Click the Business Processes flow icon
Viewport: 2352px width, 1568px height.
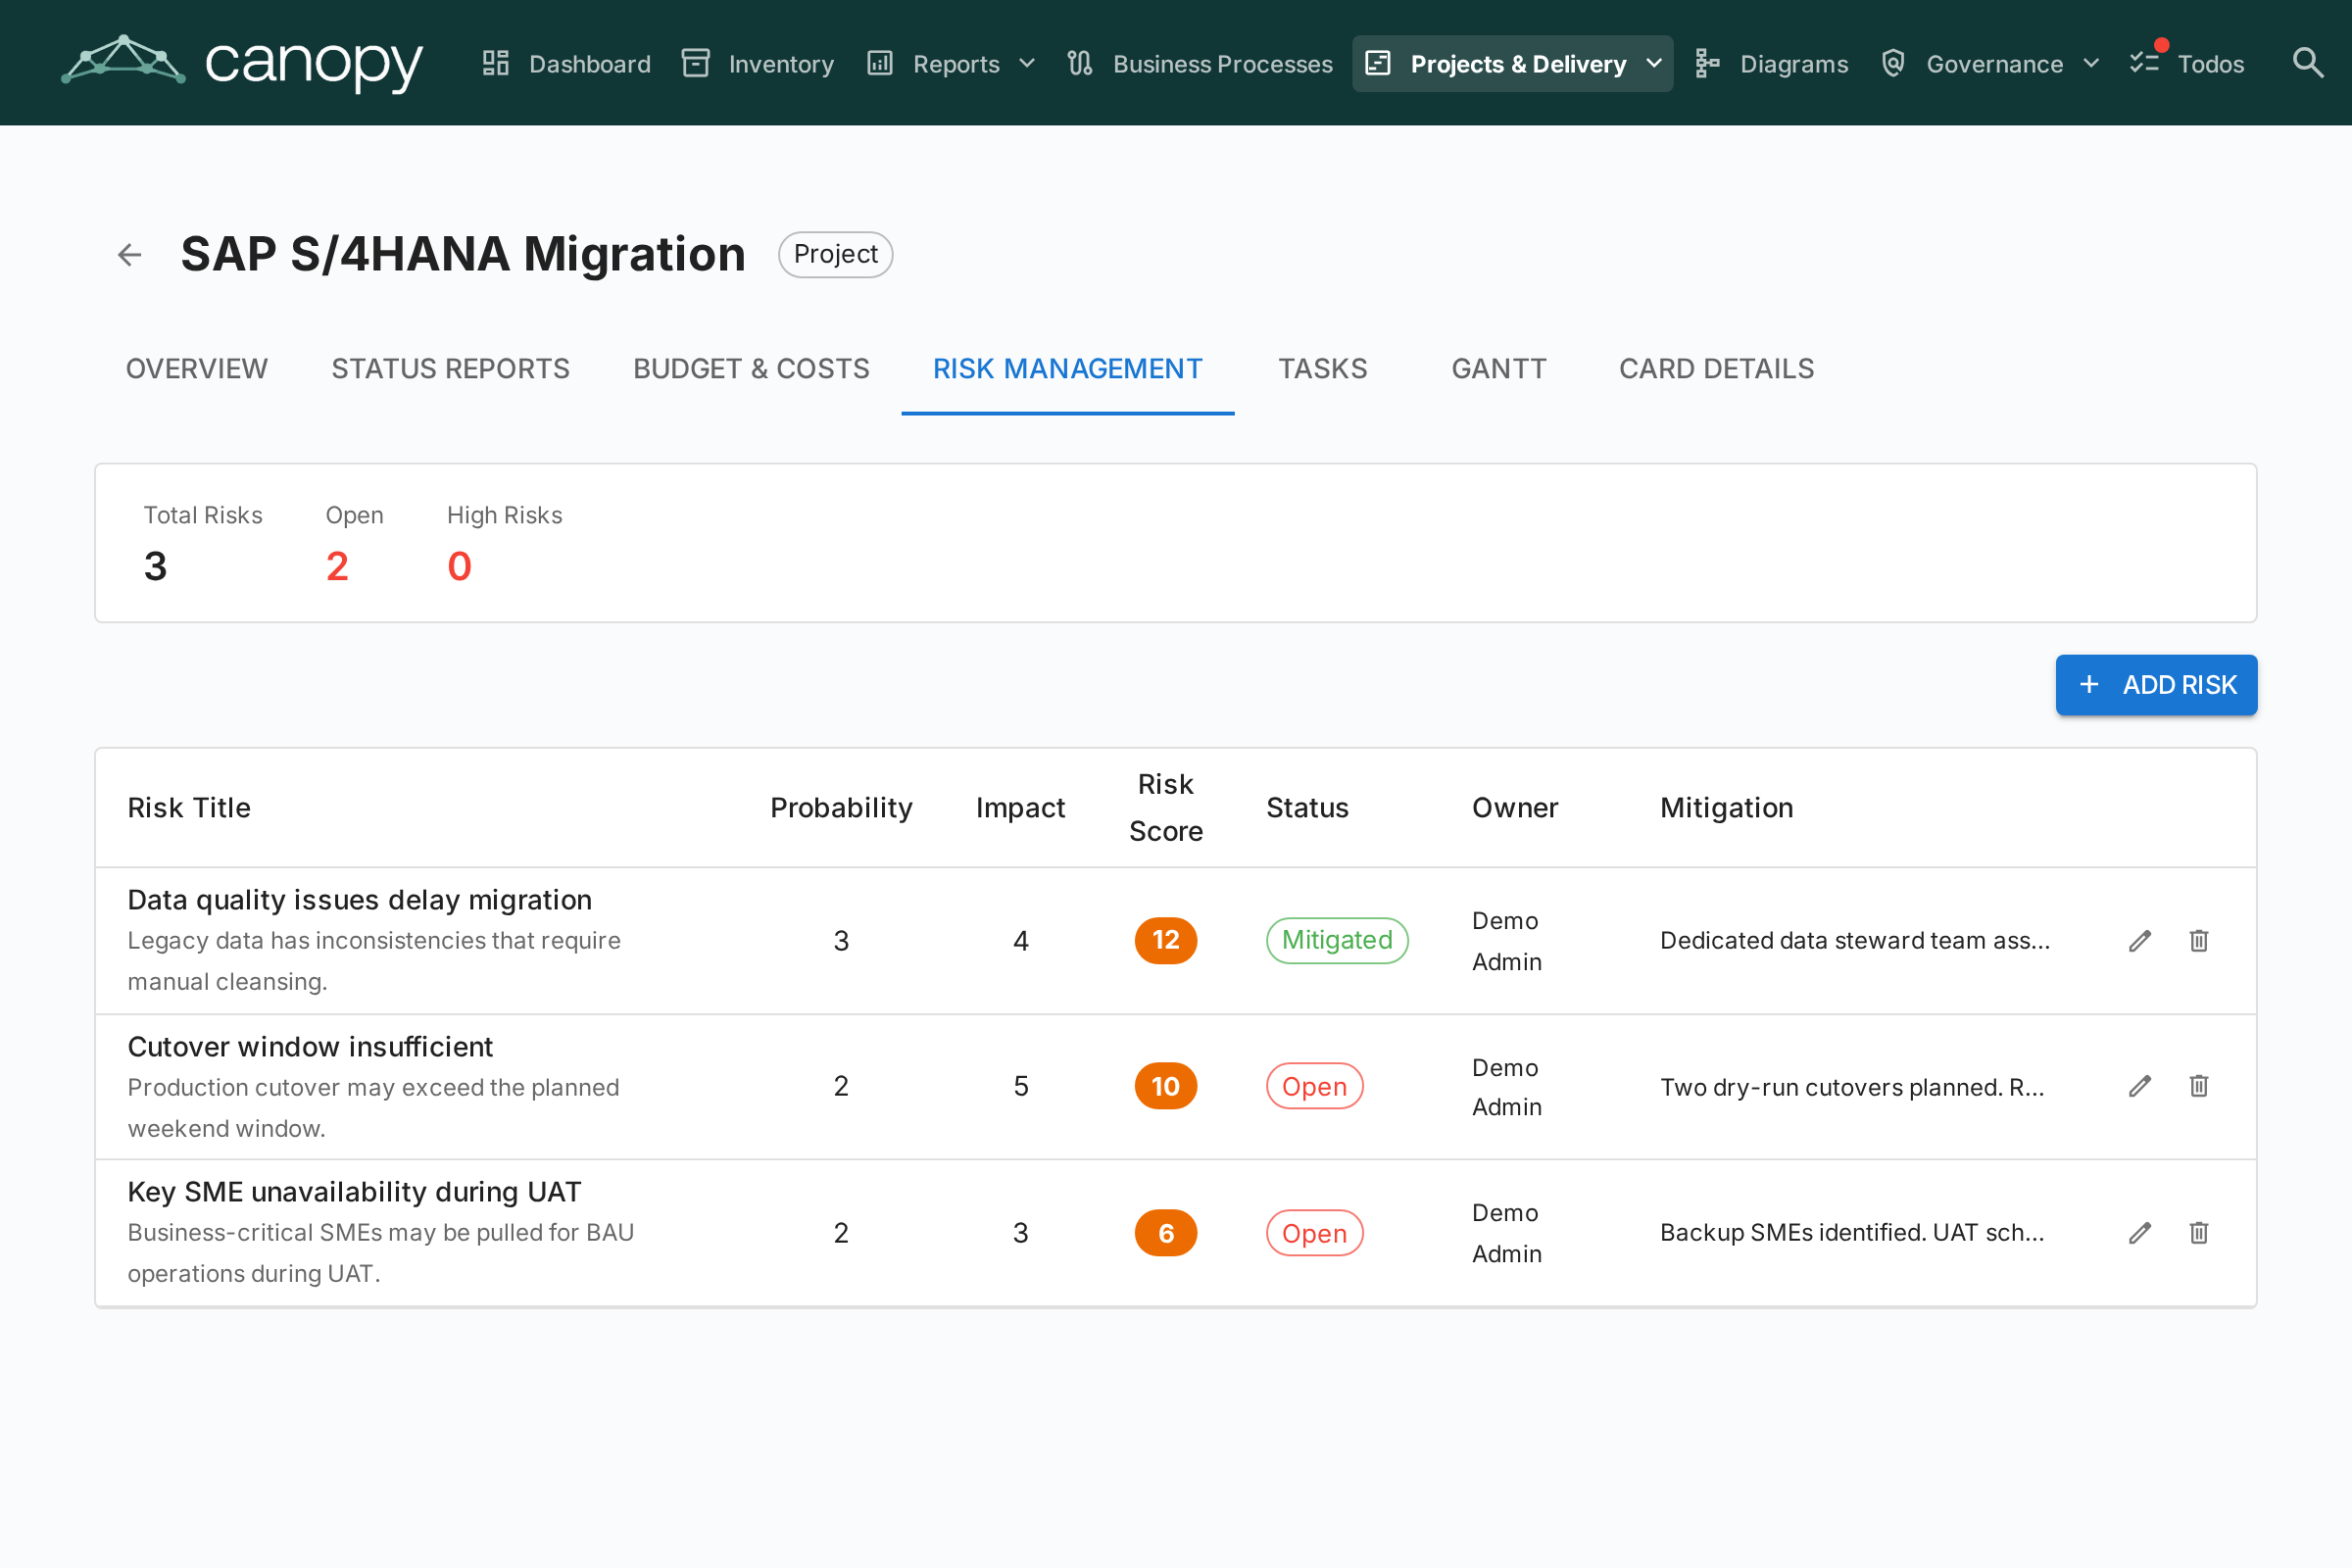tap(1080, 63)
